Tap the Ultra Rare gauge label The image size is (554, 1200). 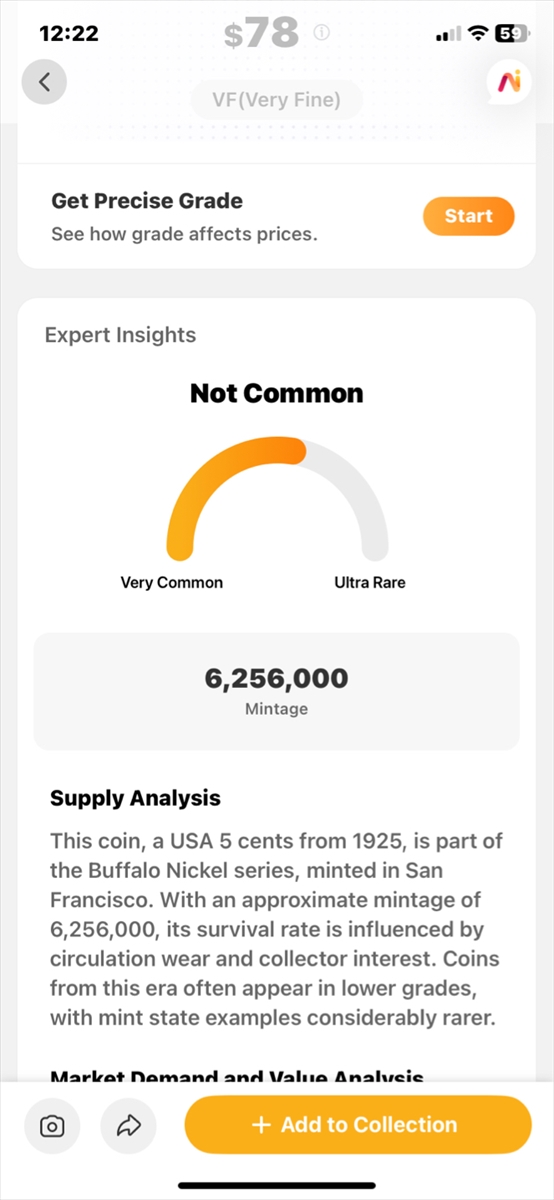click(x=370, y=582)
